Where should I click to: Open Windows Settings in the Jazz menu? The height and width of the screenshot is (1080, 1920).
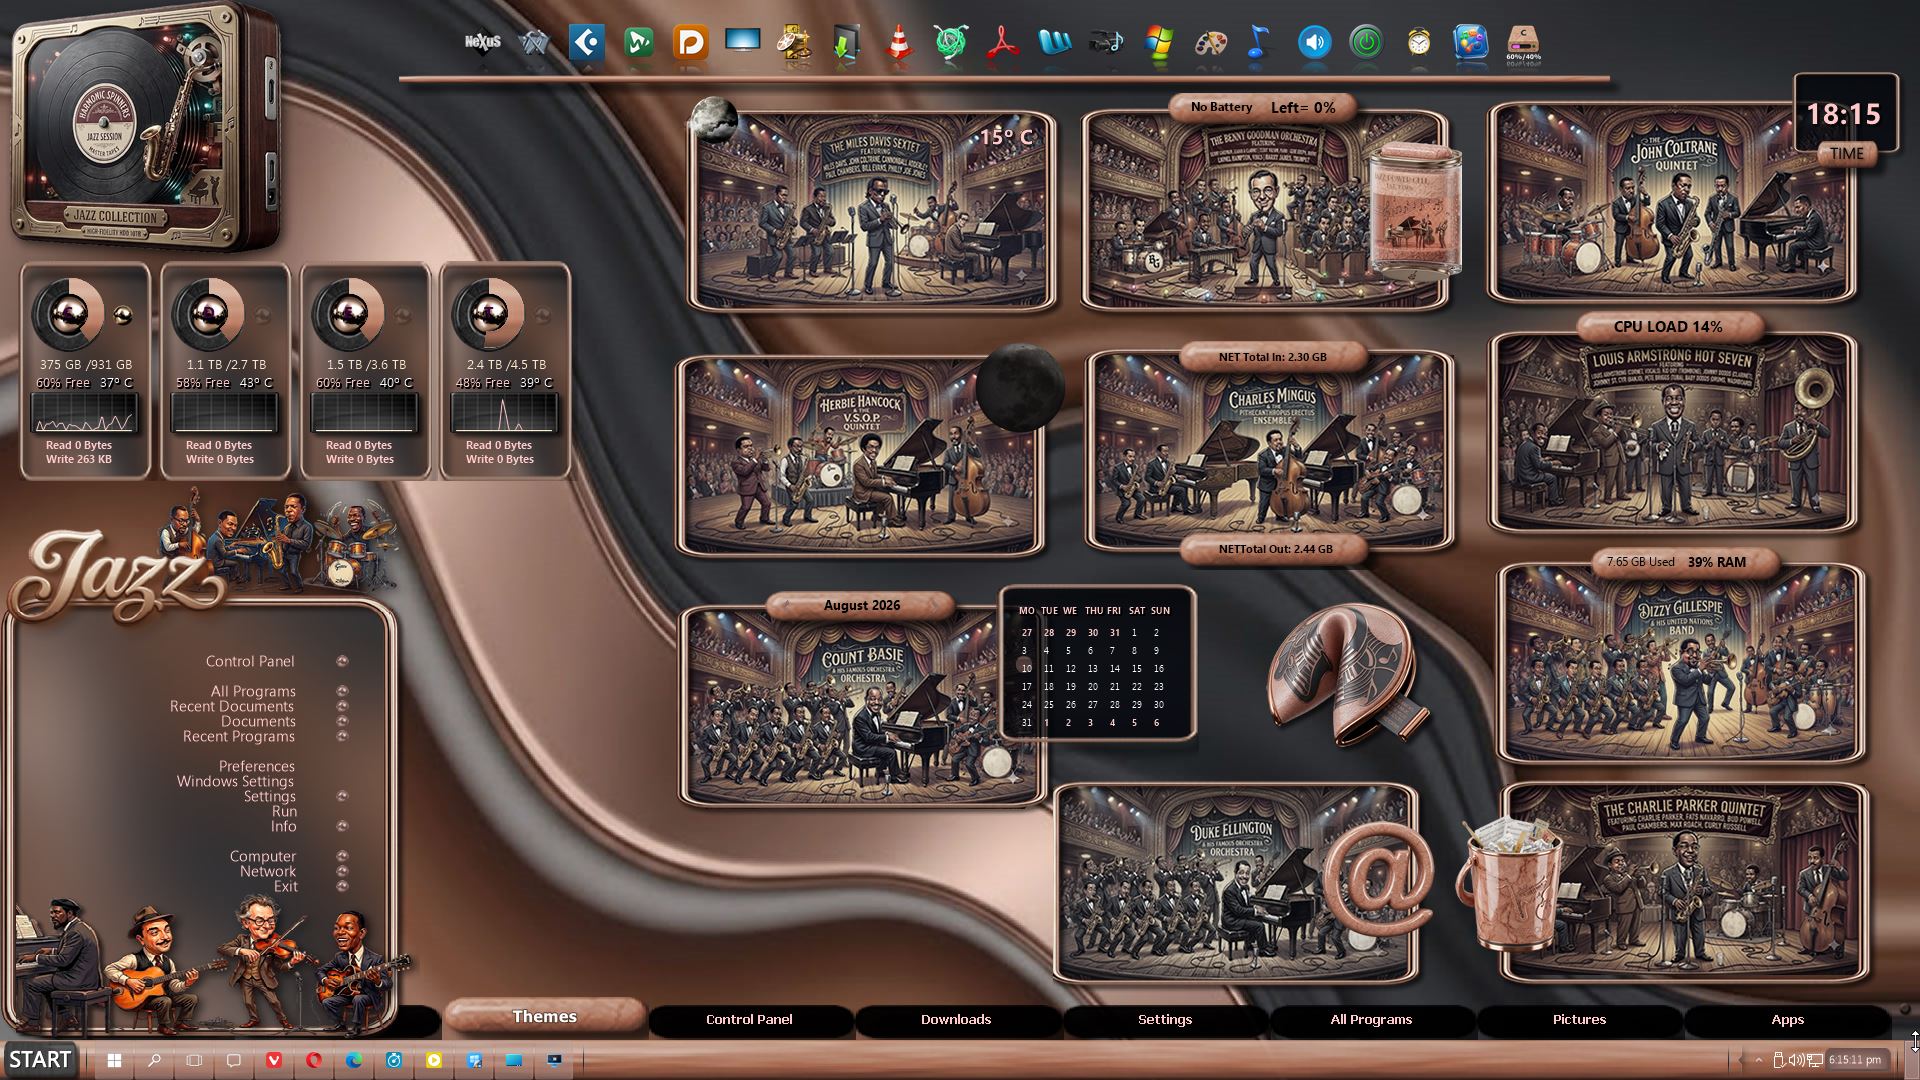pos(235,781)
